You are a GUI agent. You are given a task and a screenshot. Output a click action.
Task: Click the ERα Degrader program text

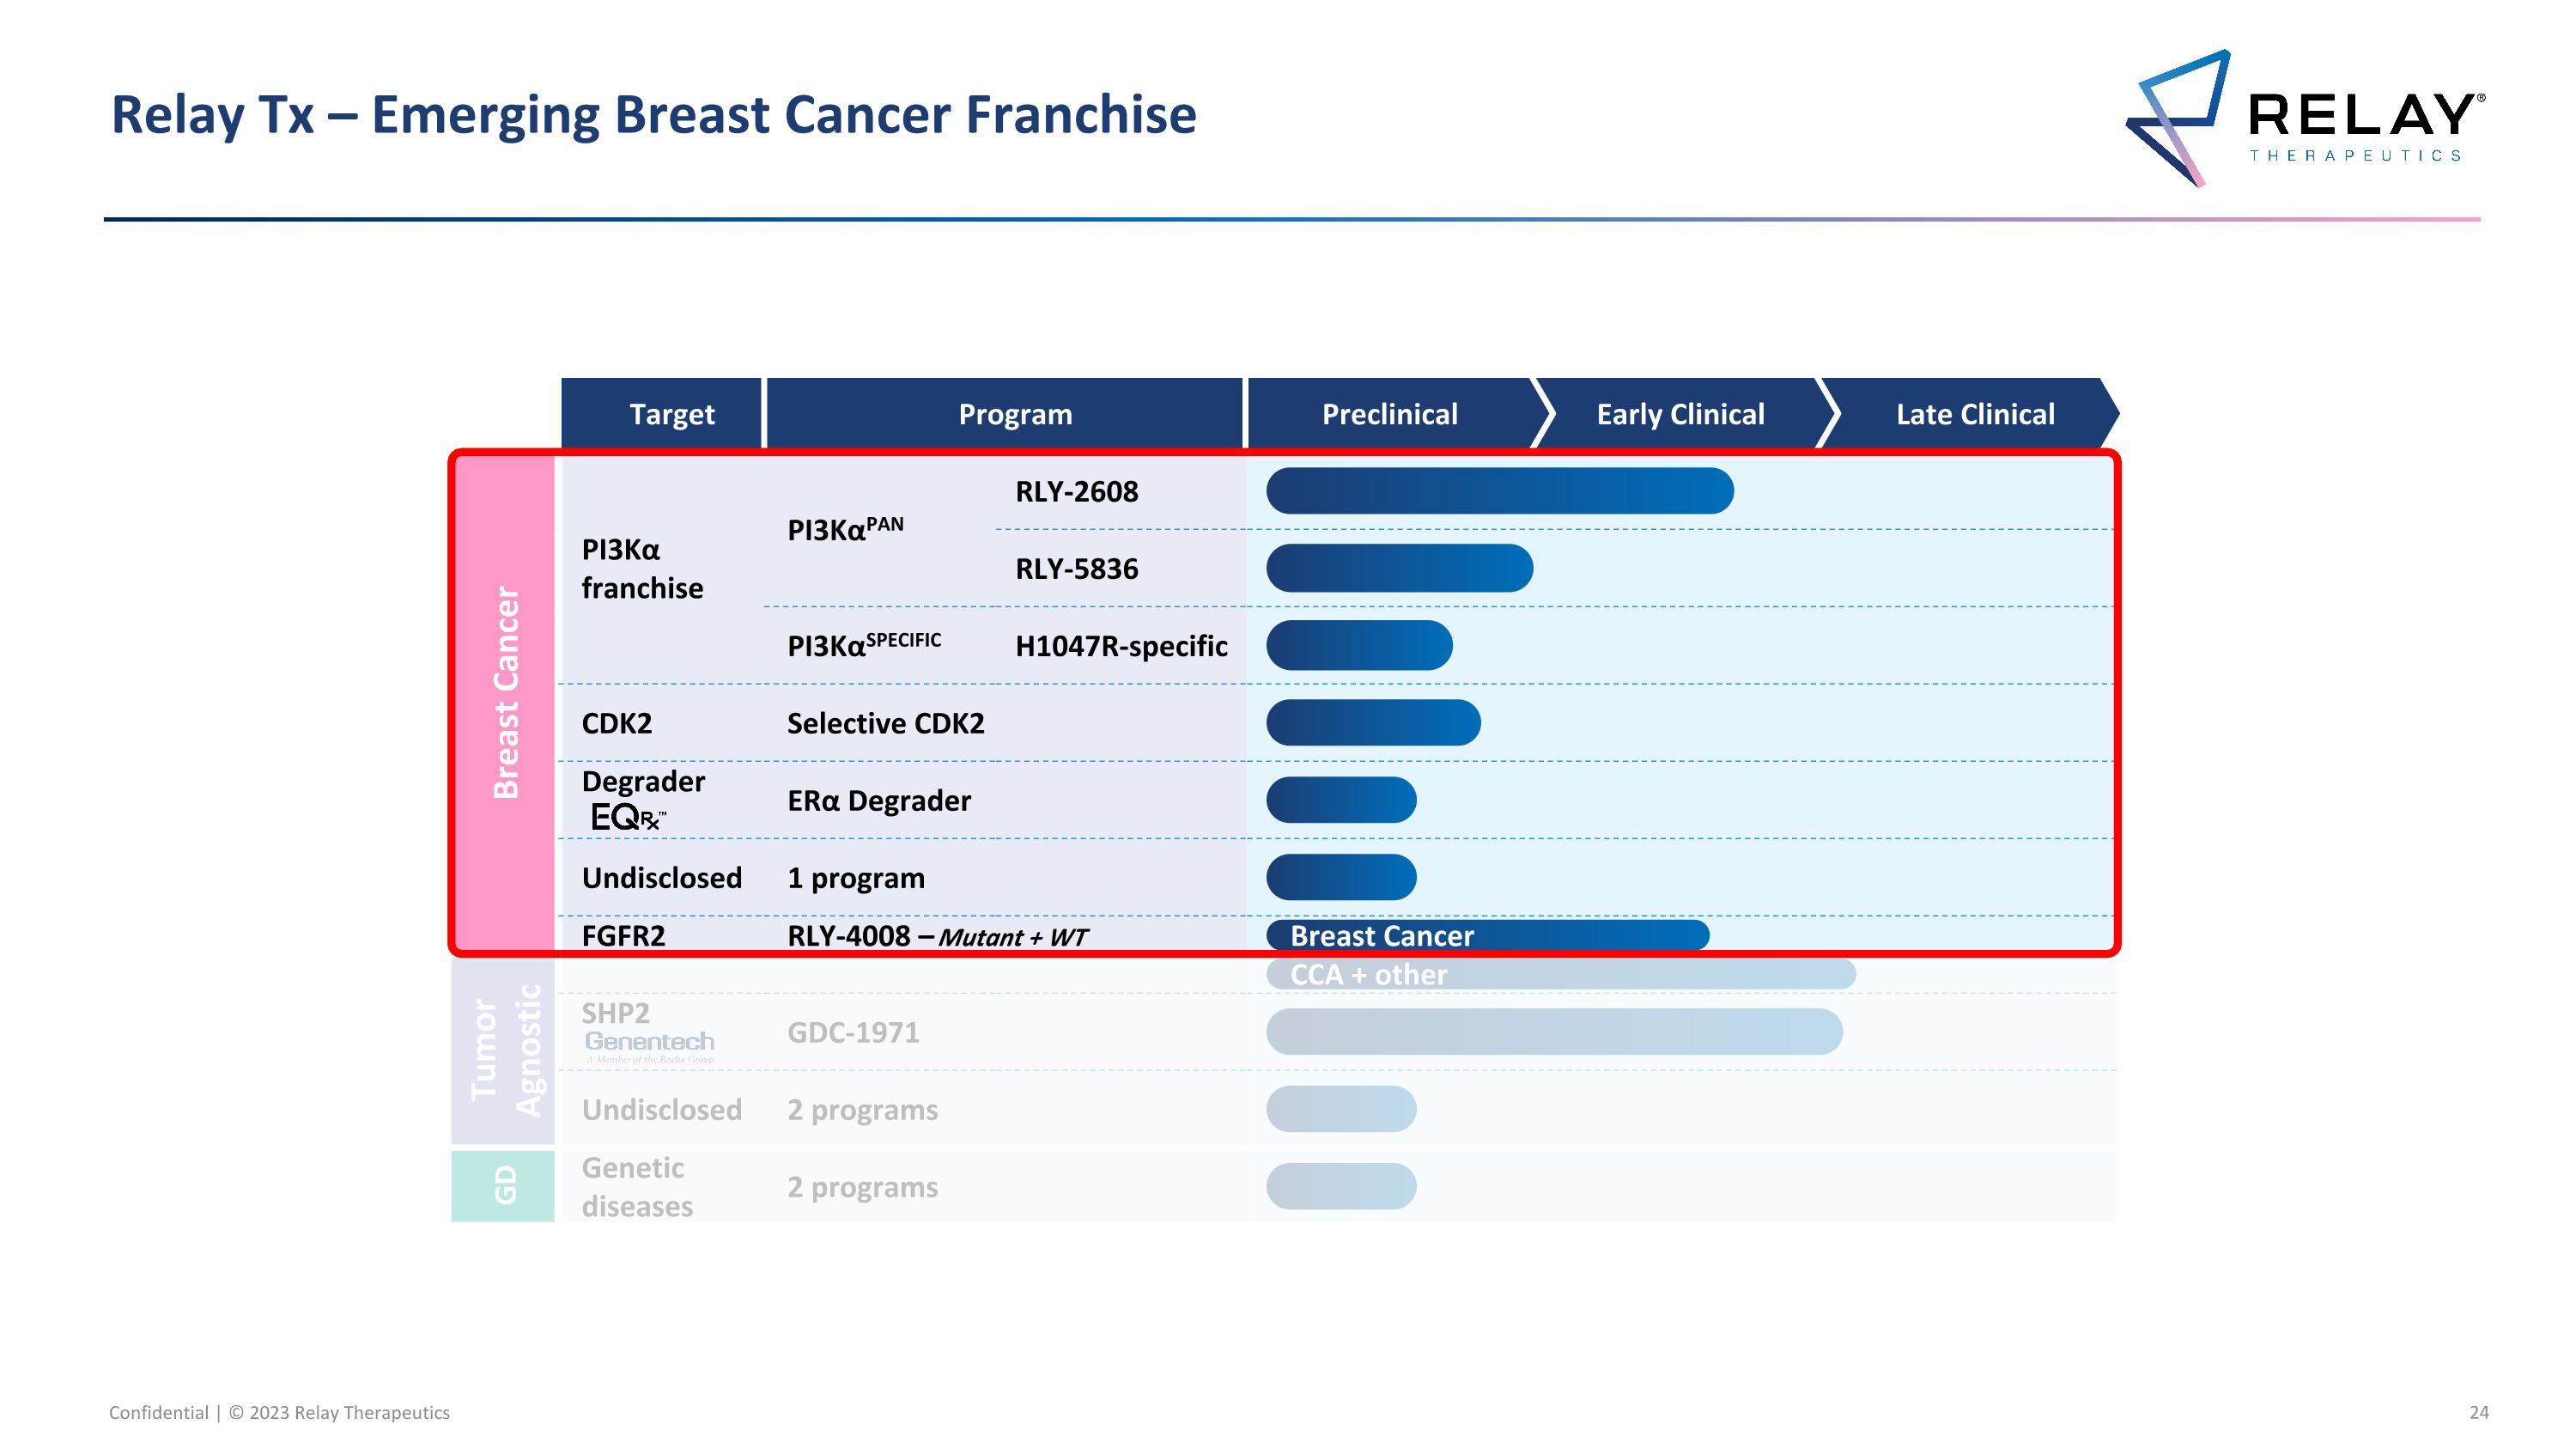pyautogui.click(x=878, y=801)
